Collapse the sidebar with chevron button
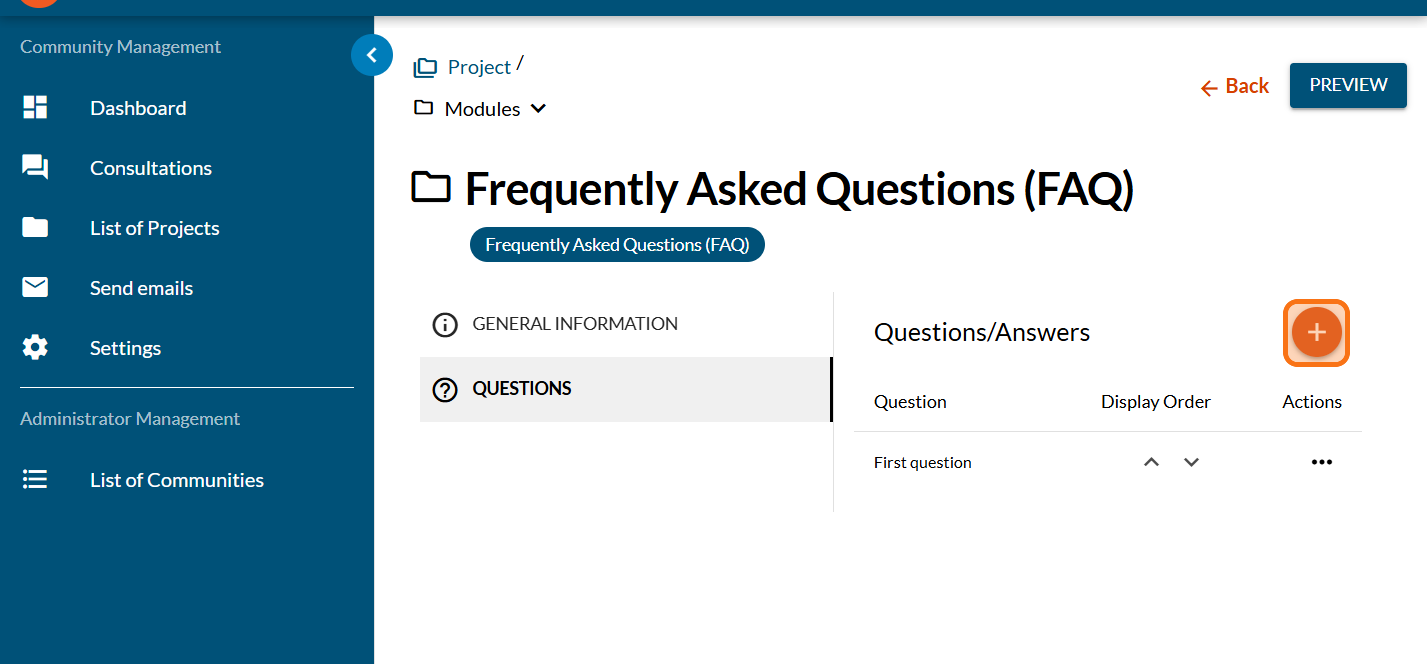 coord(372,56)
